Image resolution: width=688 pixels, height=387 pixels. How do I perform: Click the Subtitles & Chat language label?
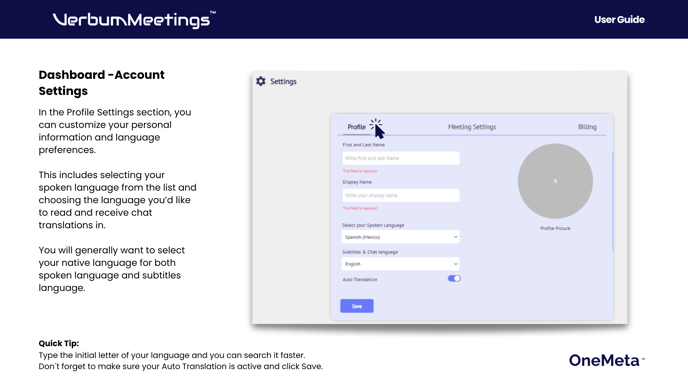click(370, 252)
